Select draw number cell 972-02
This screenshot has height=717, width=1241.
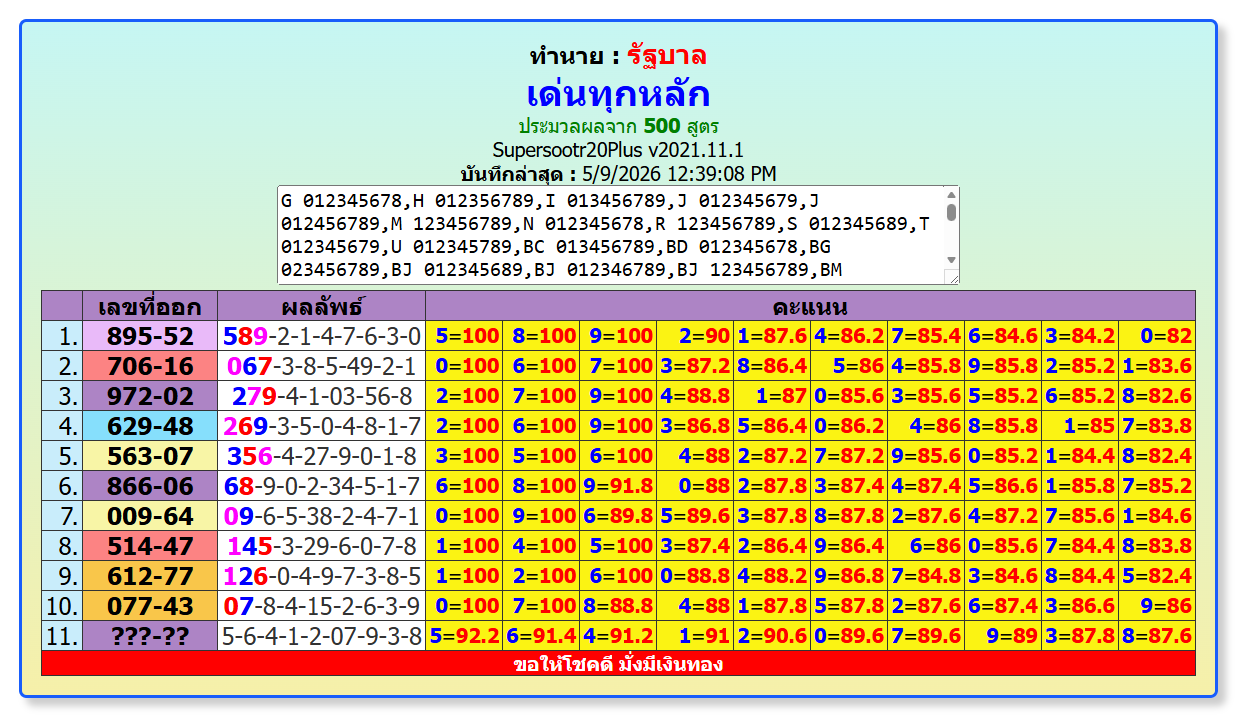point(150,396)
